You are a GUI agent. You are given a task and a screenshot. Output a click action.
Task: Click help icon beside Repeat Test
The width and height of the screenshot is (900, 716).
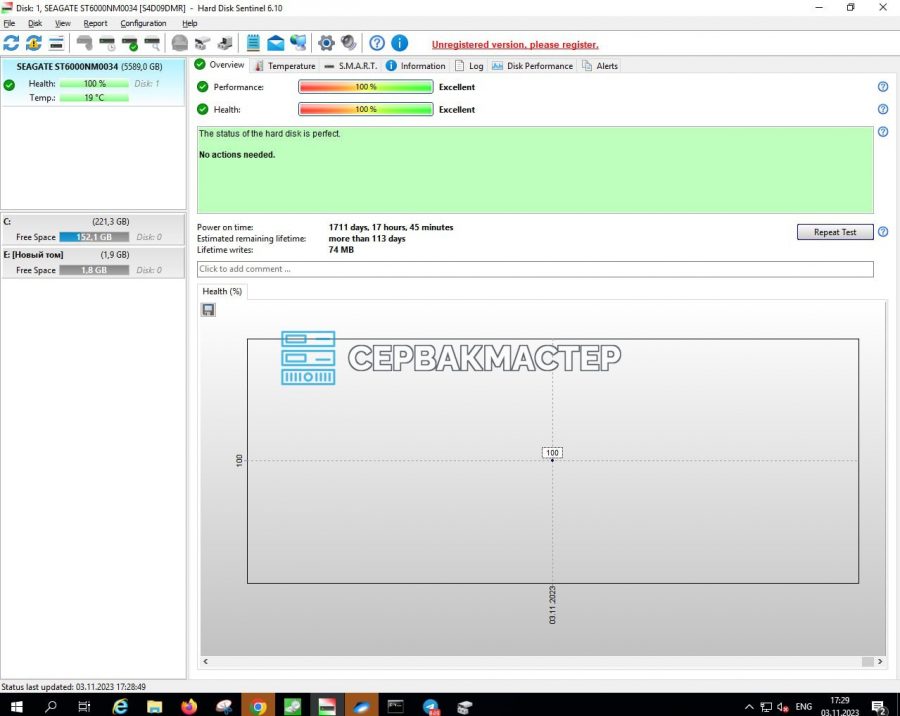pos(883,232)
